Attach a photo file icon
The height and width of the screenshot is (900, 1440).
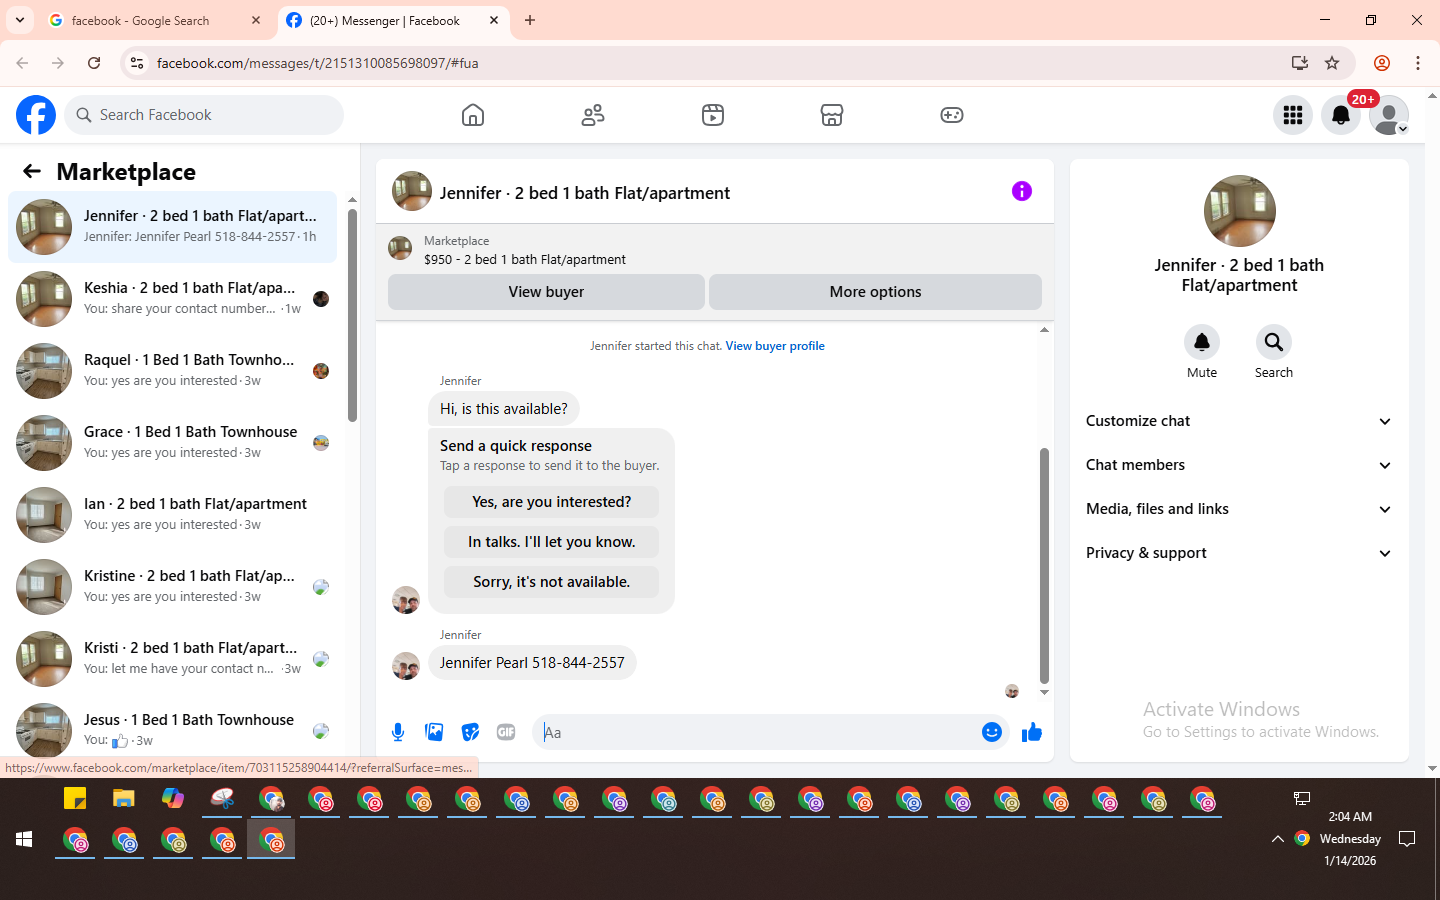pyautogui.click(x=434, y=732)
